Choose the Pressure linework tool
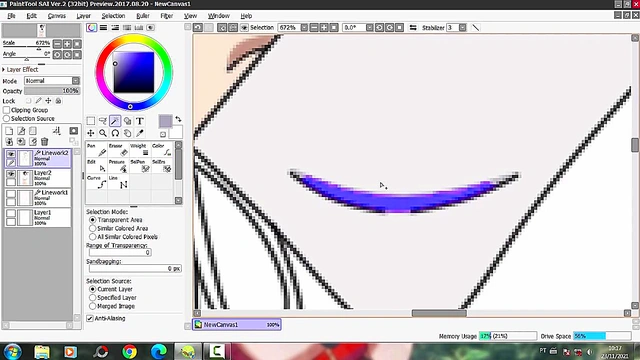The width and height of the screenshot is (640, 360). [x=118, y=166]
